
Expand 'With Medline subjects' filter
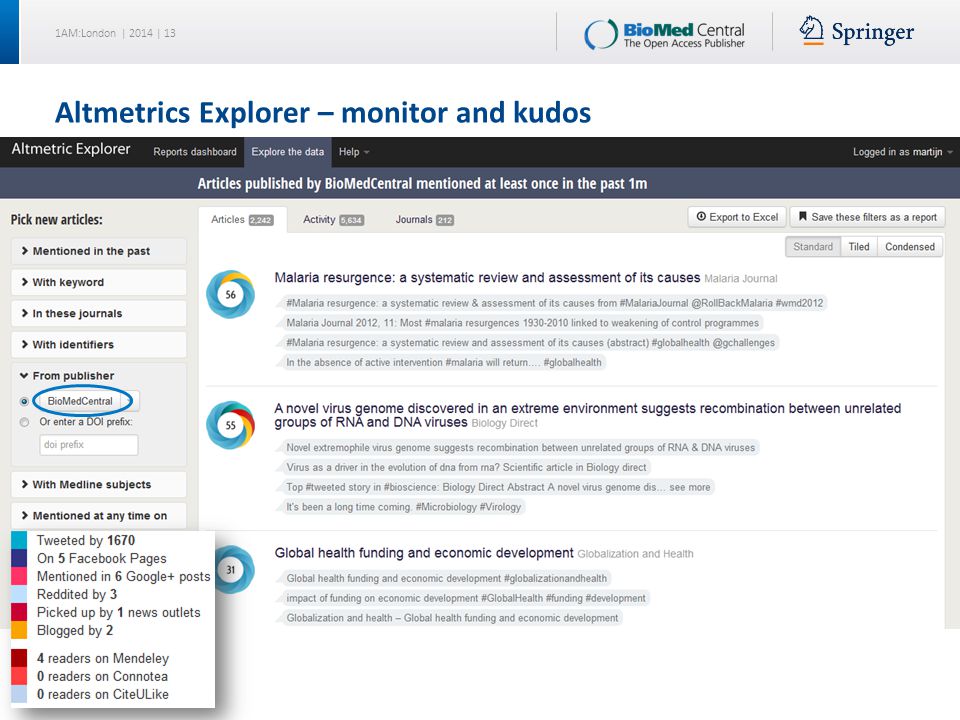99,484
